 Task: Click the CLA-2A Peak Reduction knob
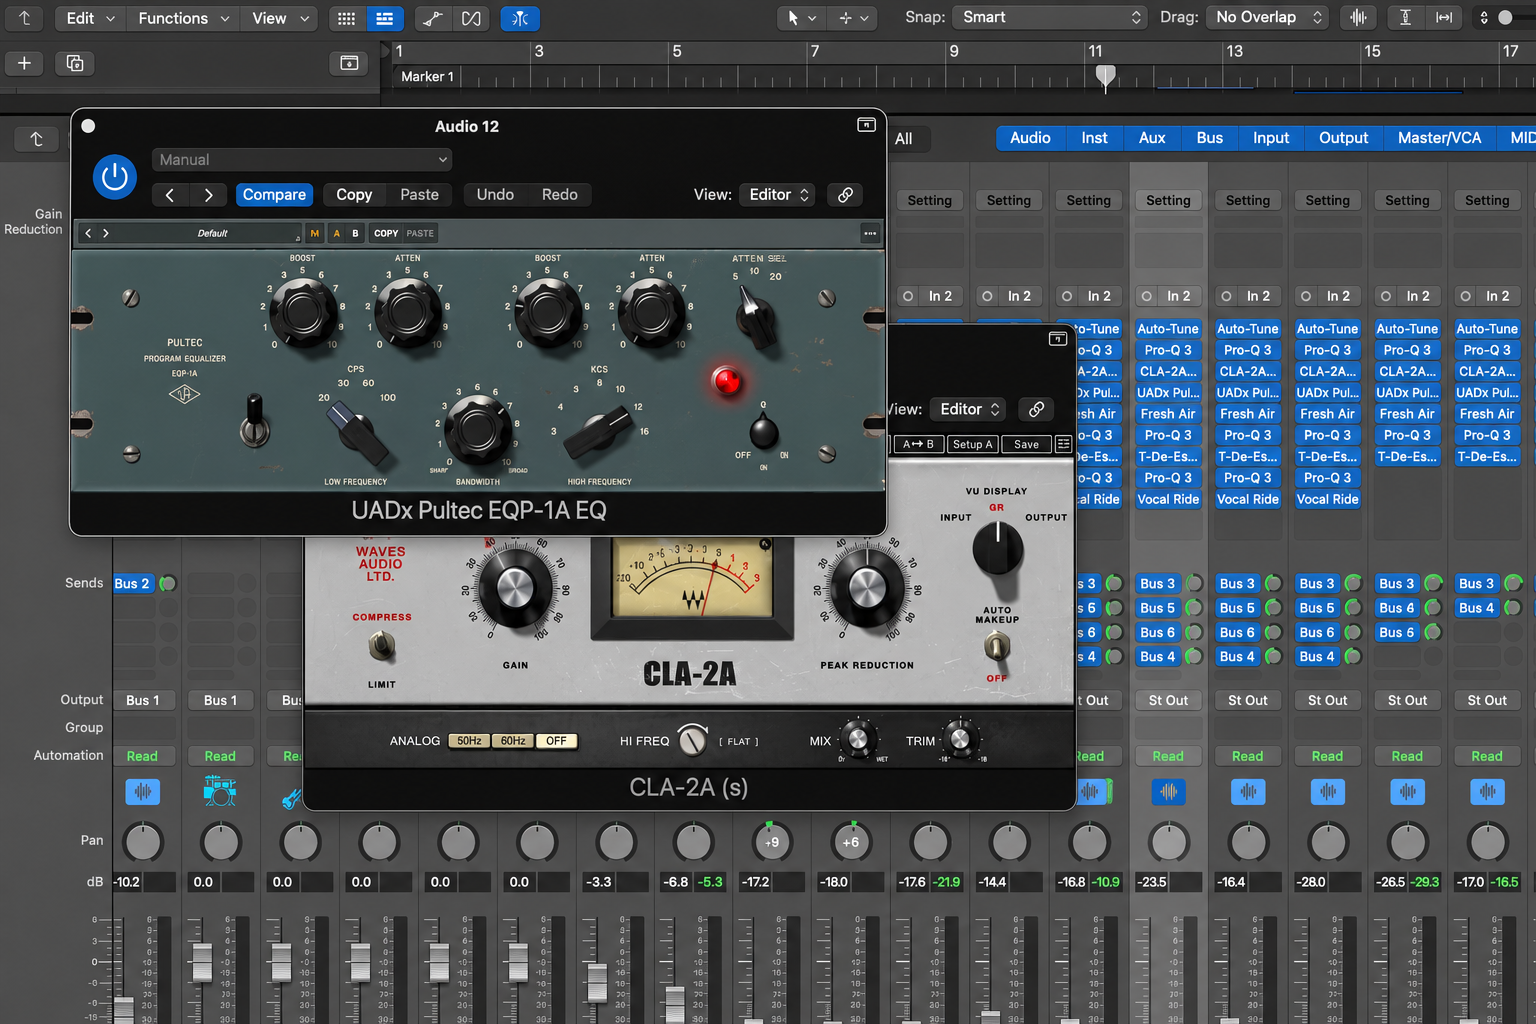[x=866, y=589]
